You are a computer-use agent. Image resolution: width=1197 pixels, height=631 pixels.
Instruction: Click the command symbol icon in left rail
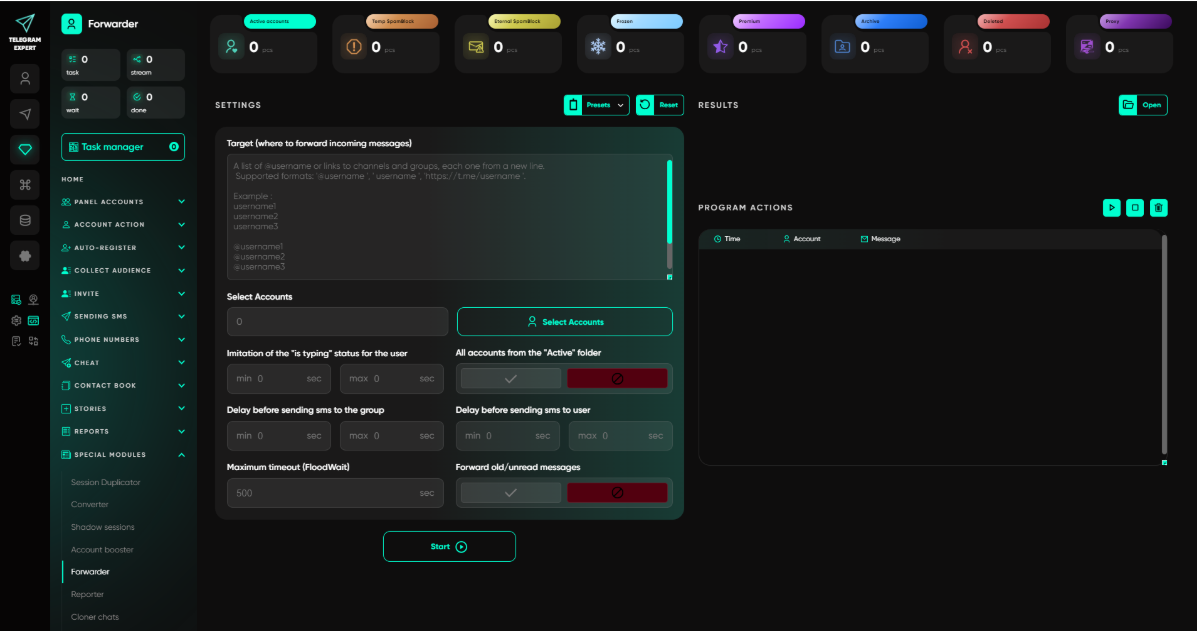25,185
